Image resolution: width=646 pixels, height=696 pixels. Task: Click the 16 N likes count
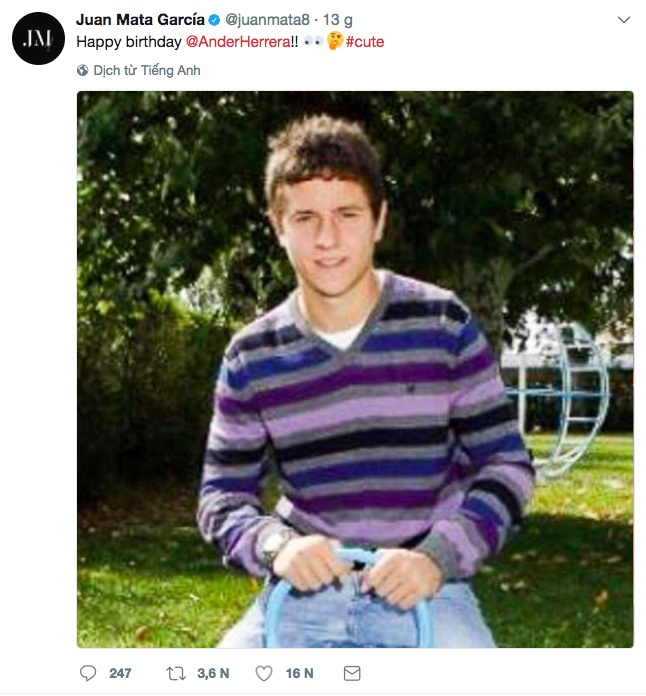click(x=300, y=673)
